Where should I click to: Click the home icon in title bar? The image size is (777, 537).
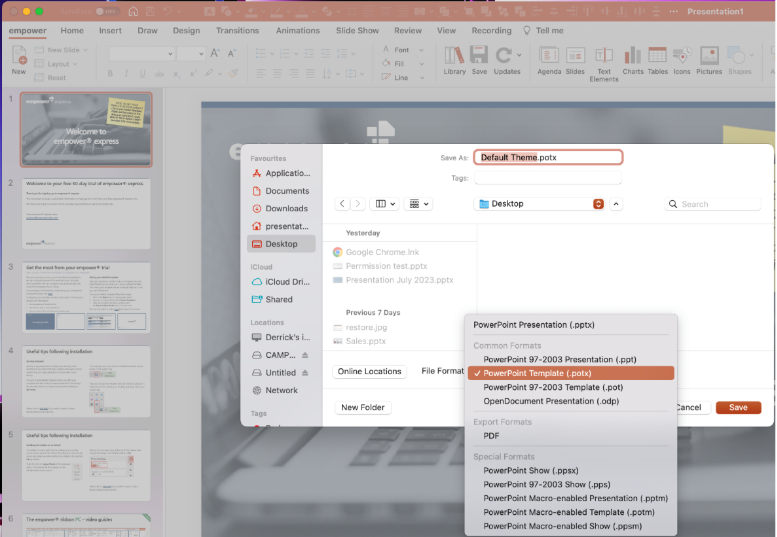tap(133, 11)
